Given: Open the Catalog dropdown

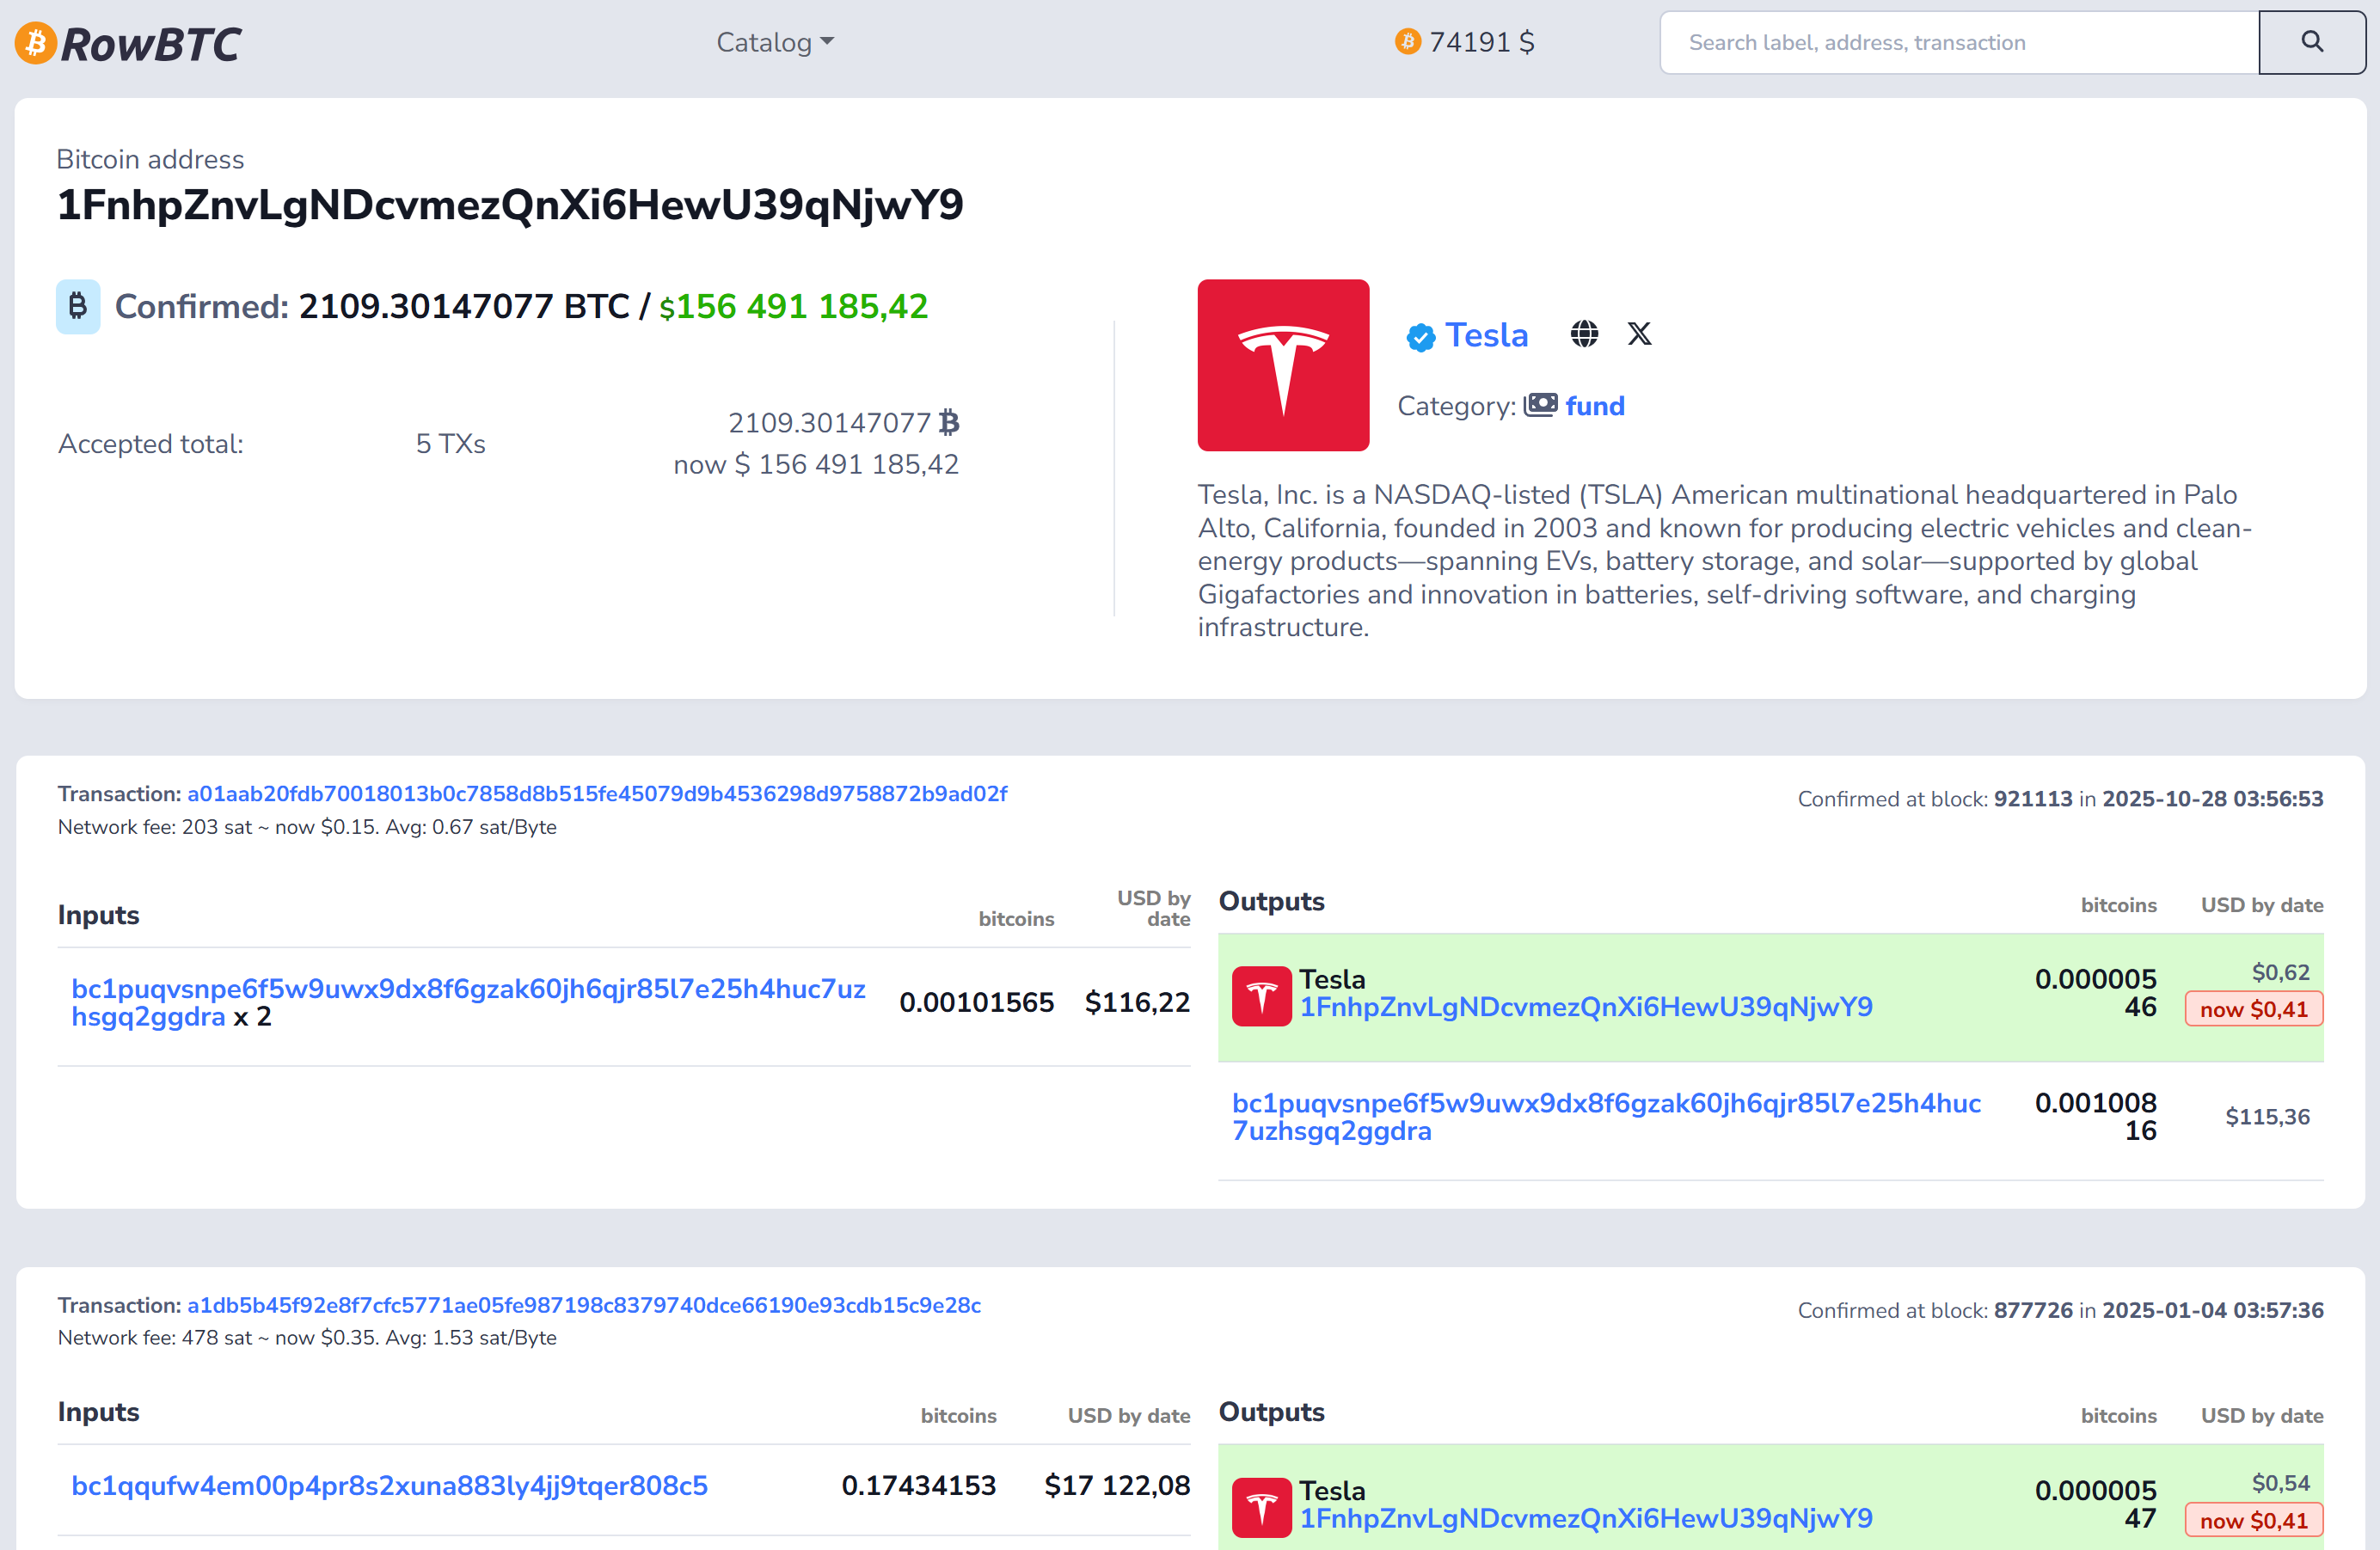Looking at the screenshot, I should 765,42.
